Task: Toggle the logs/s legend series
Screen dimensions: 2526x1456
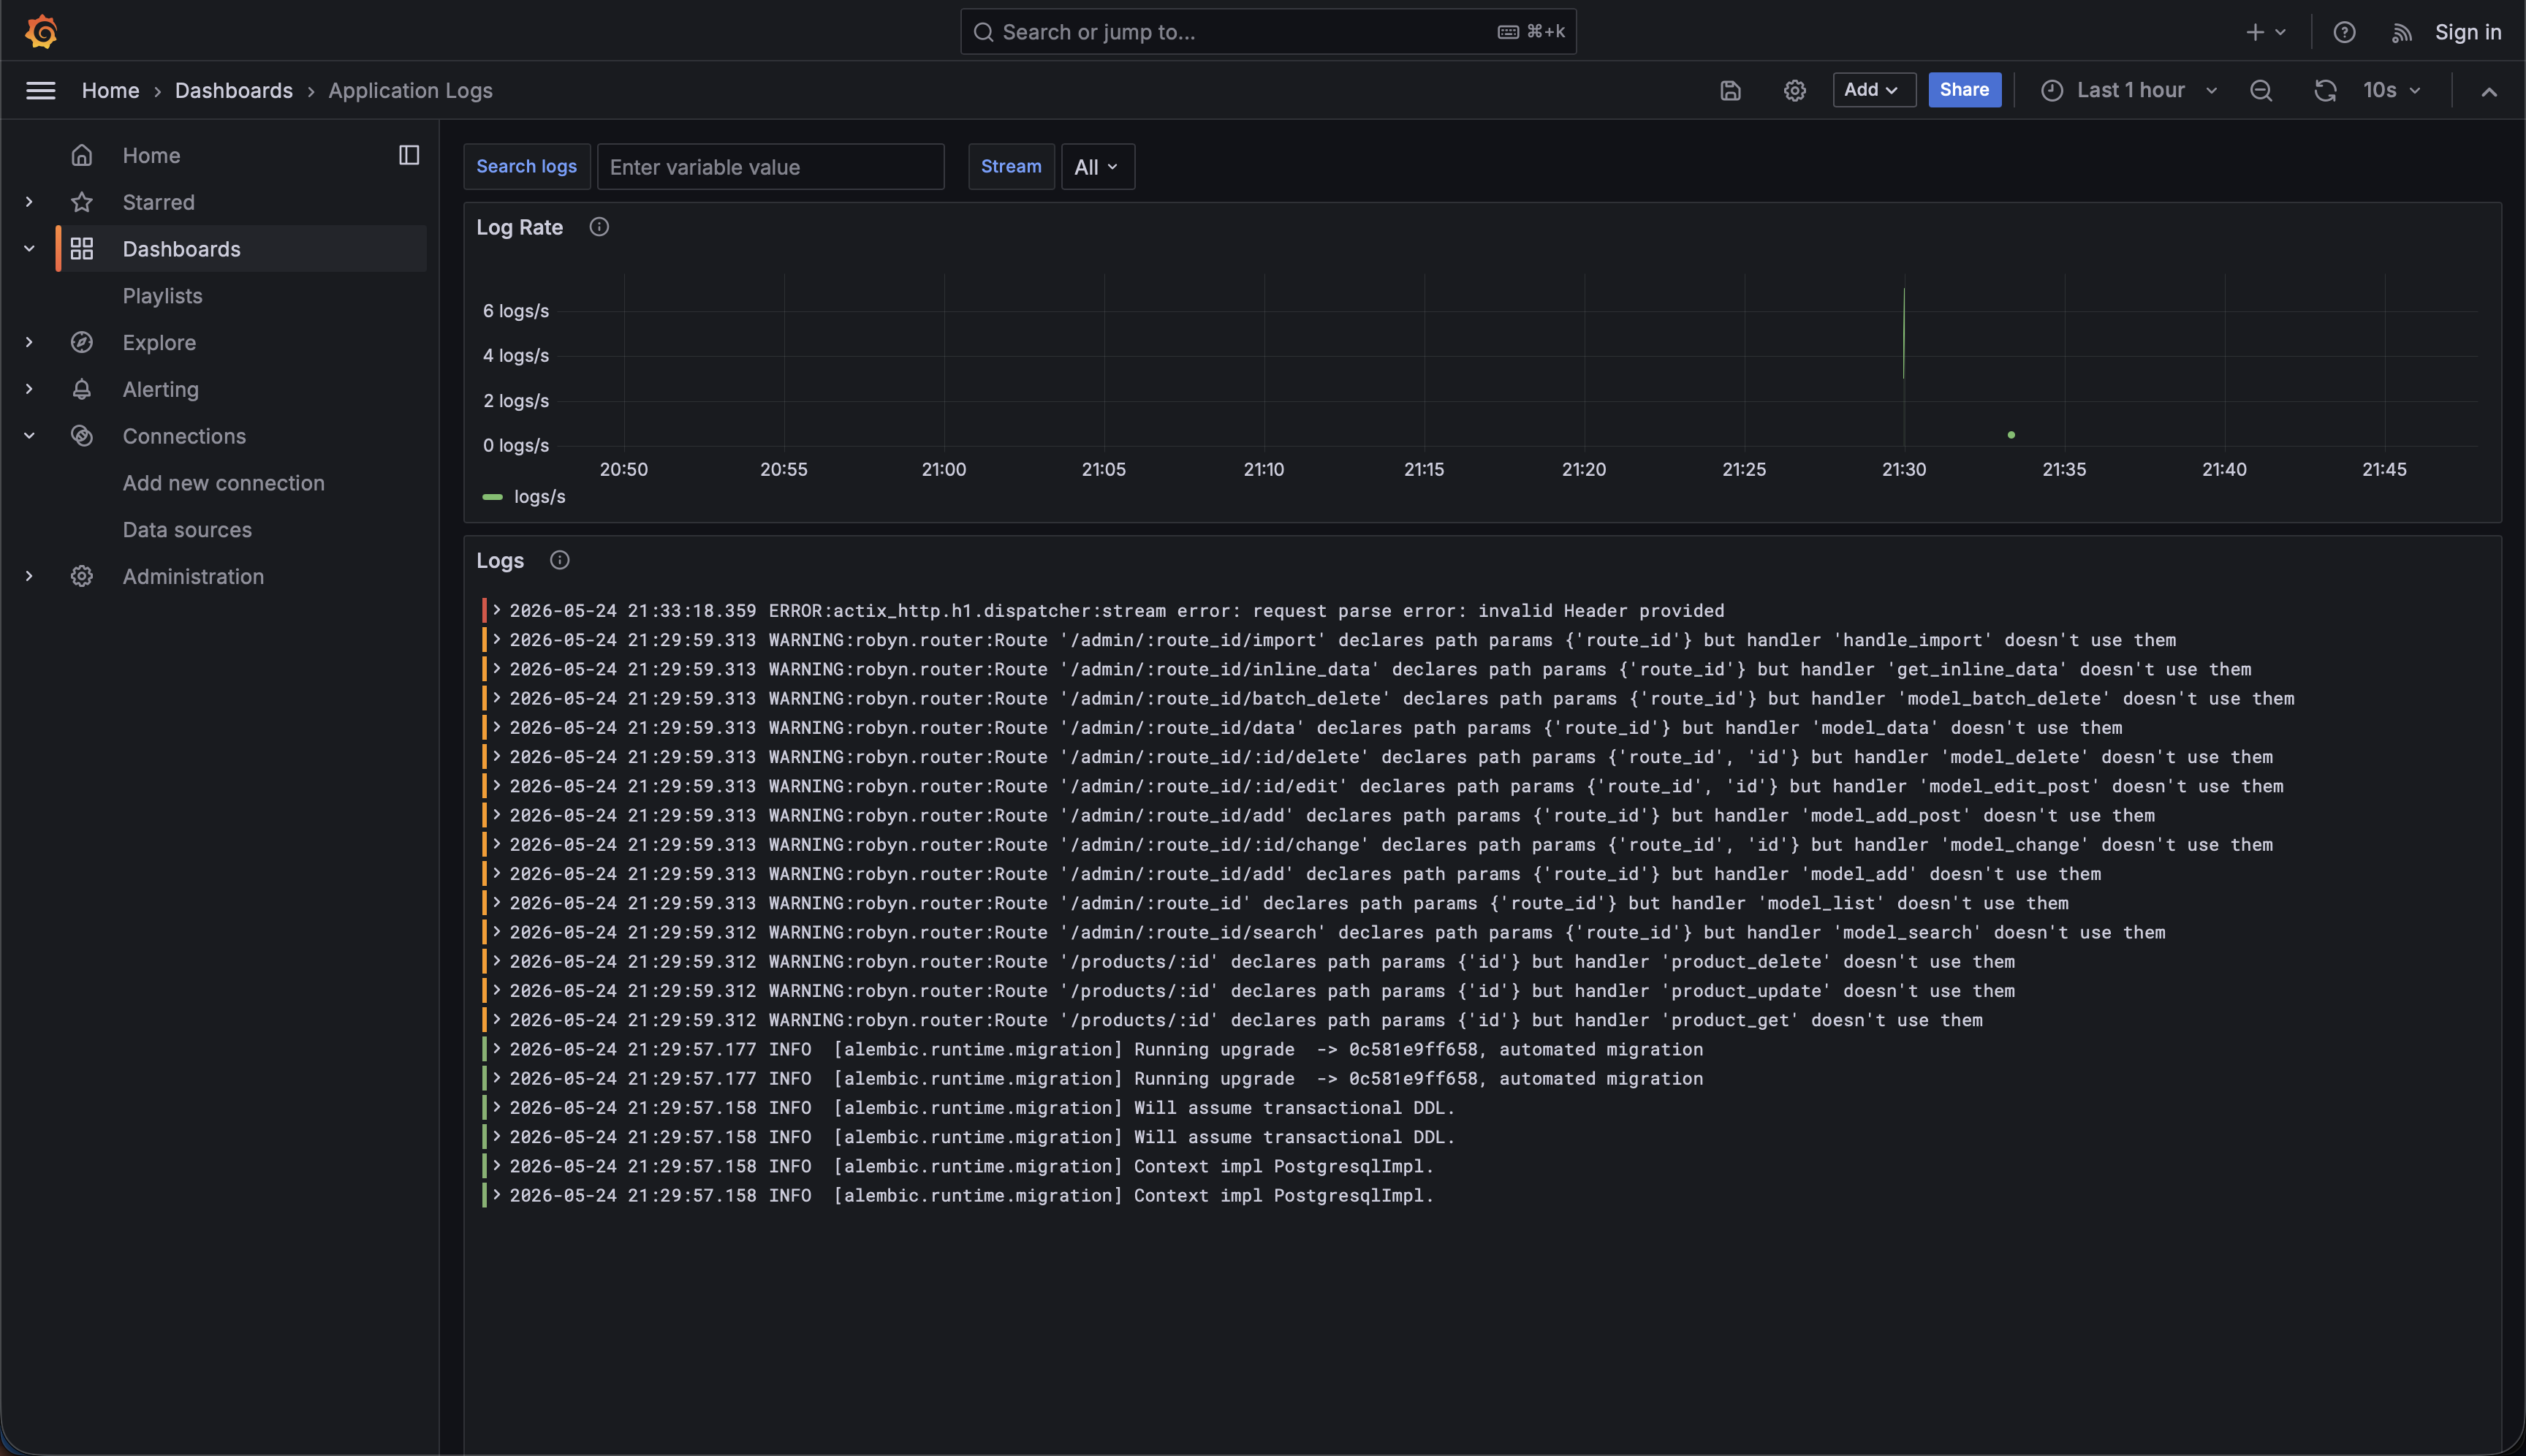Action: 539,497
